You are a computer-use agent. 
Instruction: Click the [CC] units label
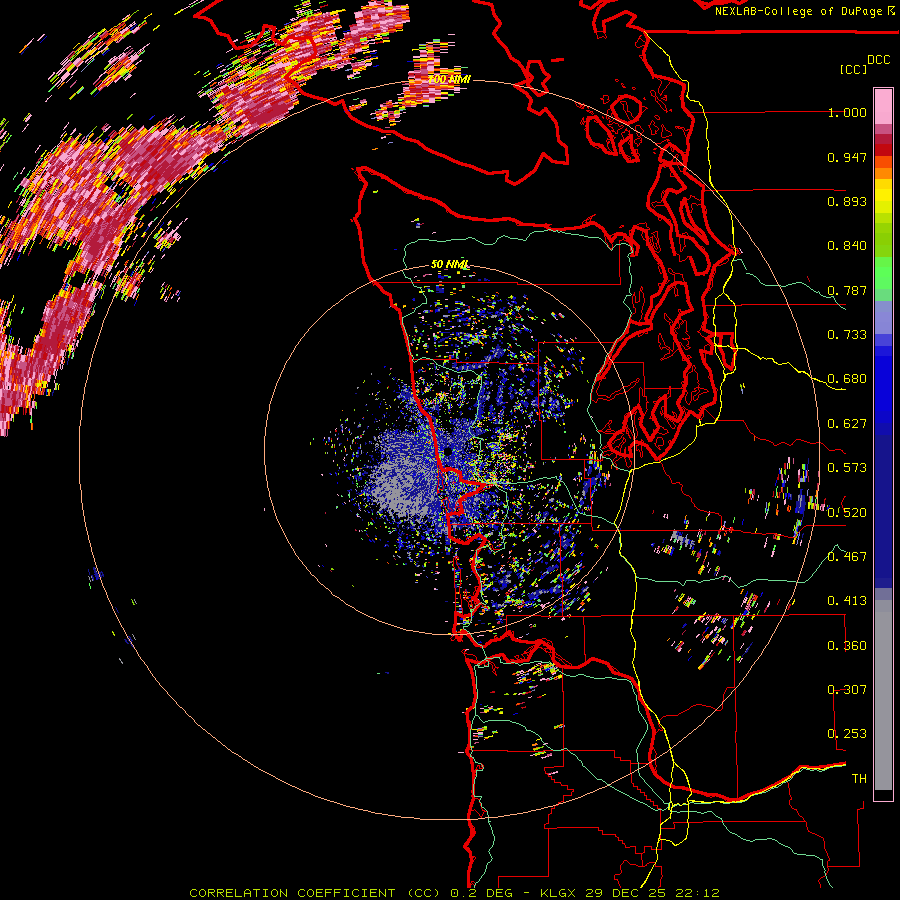click(x=853, y=69)
